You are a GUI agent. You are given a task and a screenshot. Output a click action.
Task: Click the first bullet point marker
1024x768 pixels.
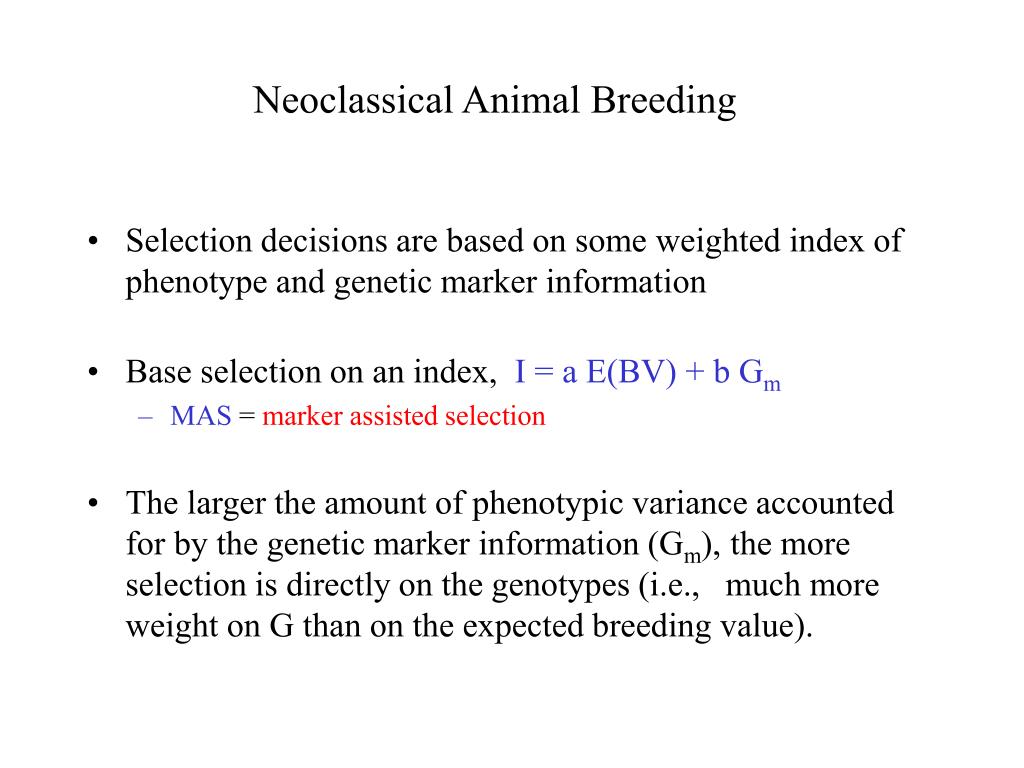click(93, 241)
